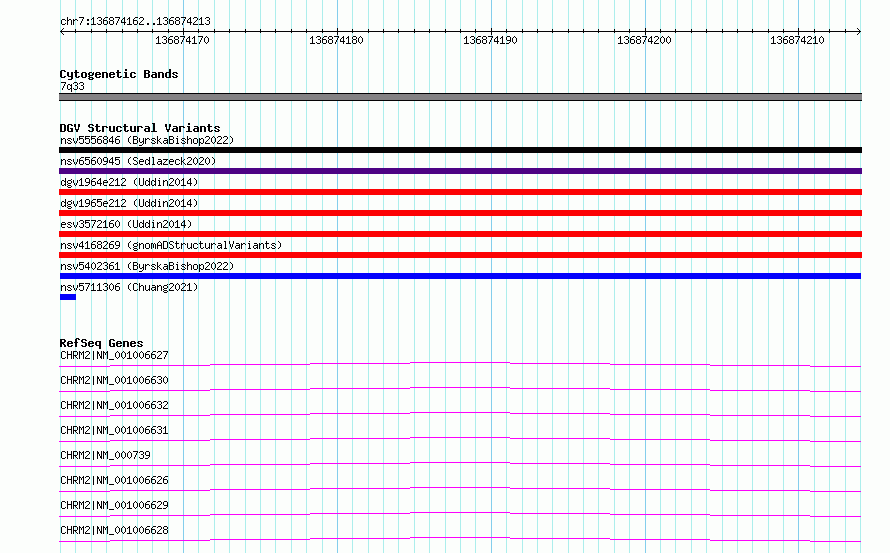Click the 7q33 band label
The image size is (890, 553).
72,86
